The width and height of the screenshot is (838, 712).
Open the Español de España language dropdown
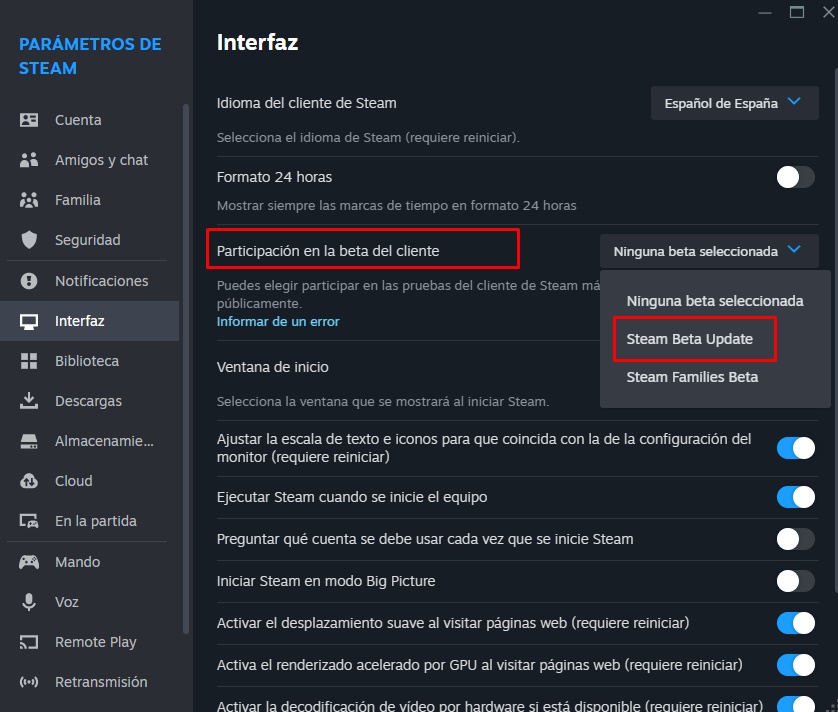coord(734,103)
